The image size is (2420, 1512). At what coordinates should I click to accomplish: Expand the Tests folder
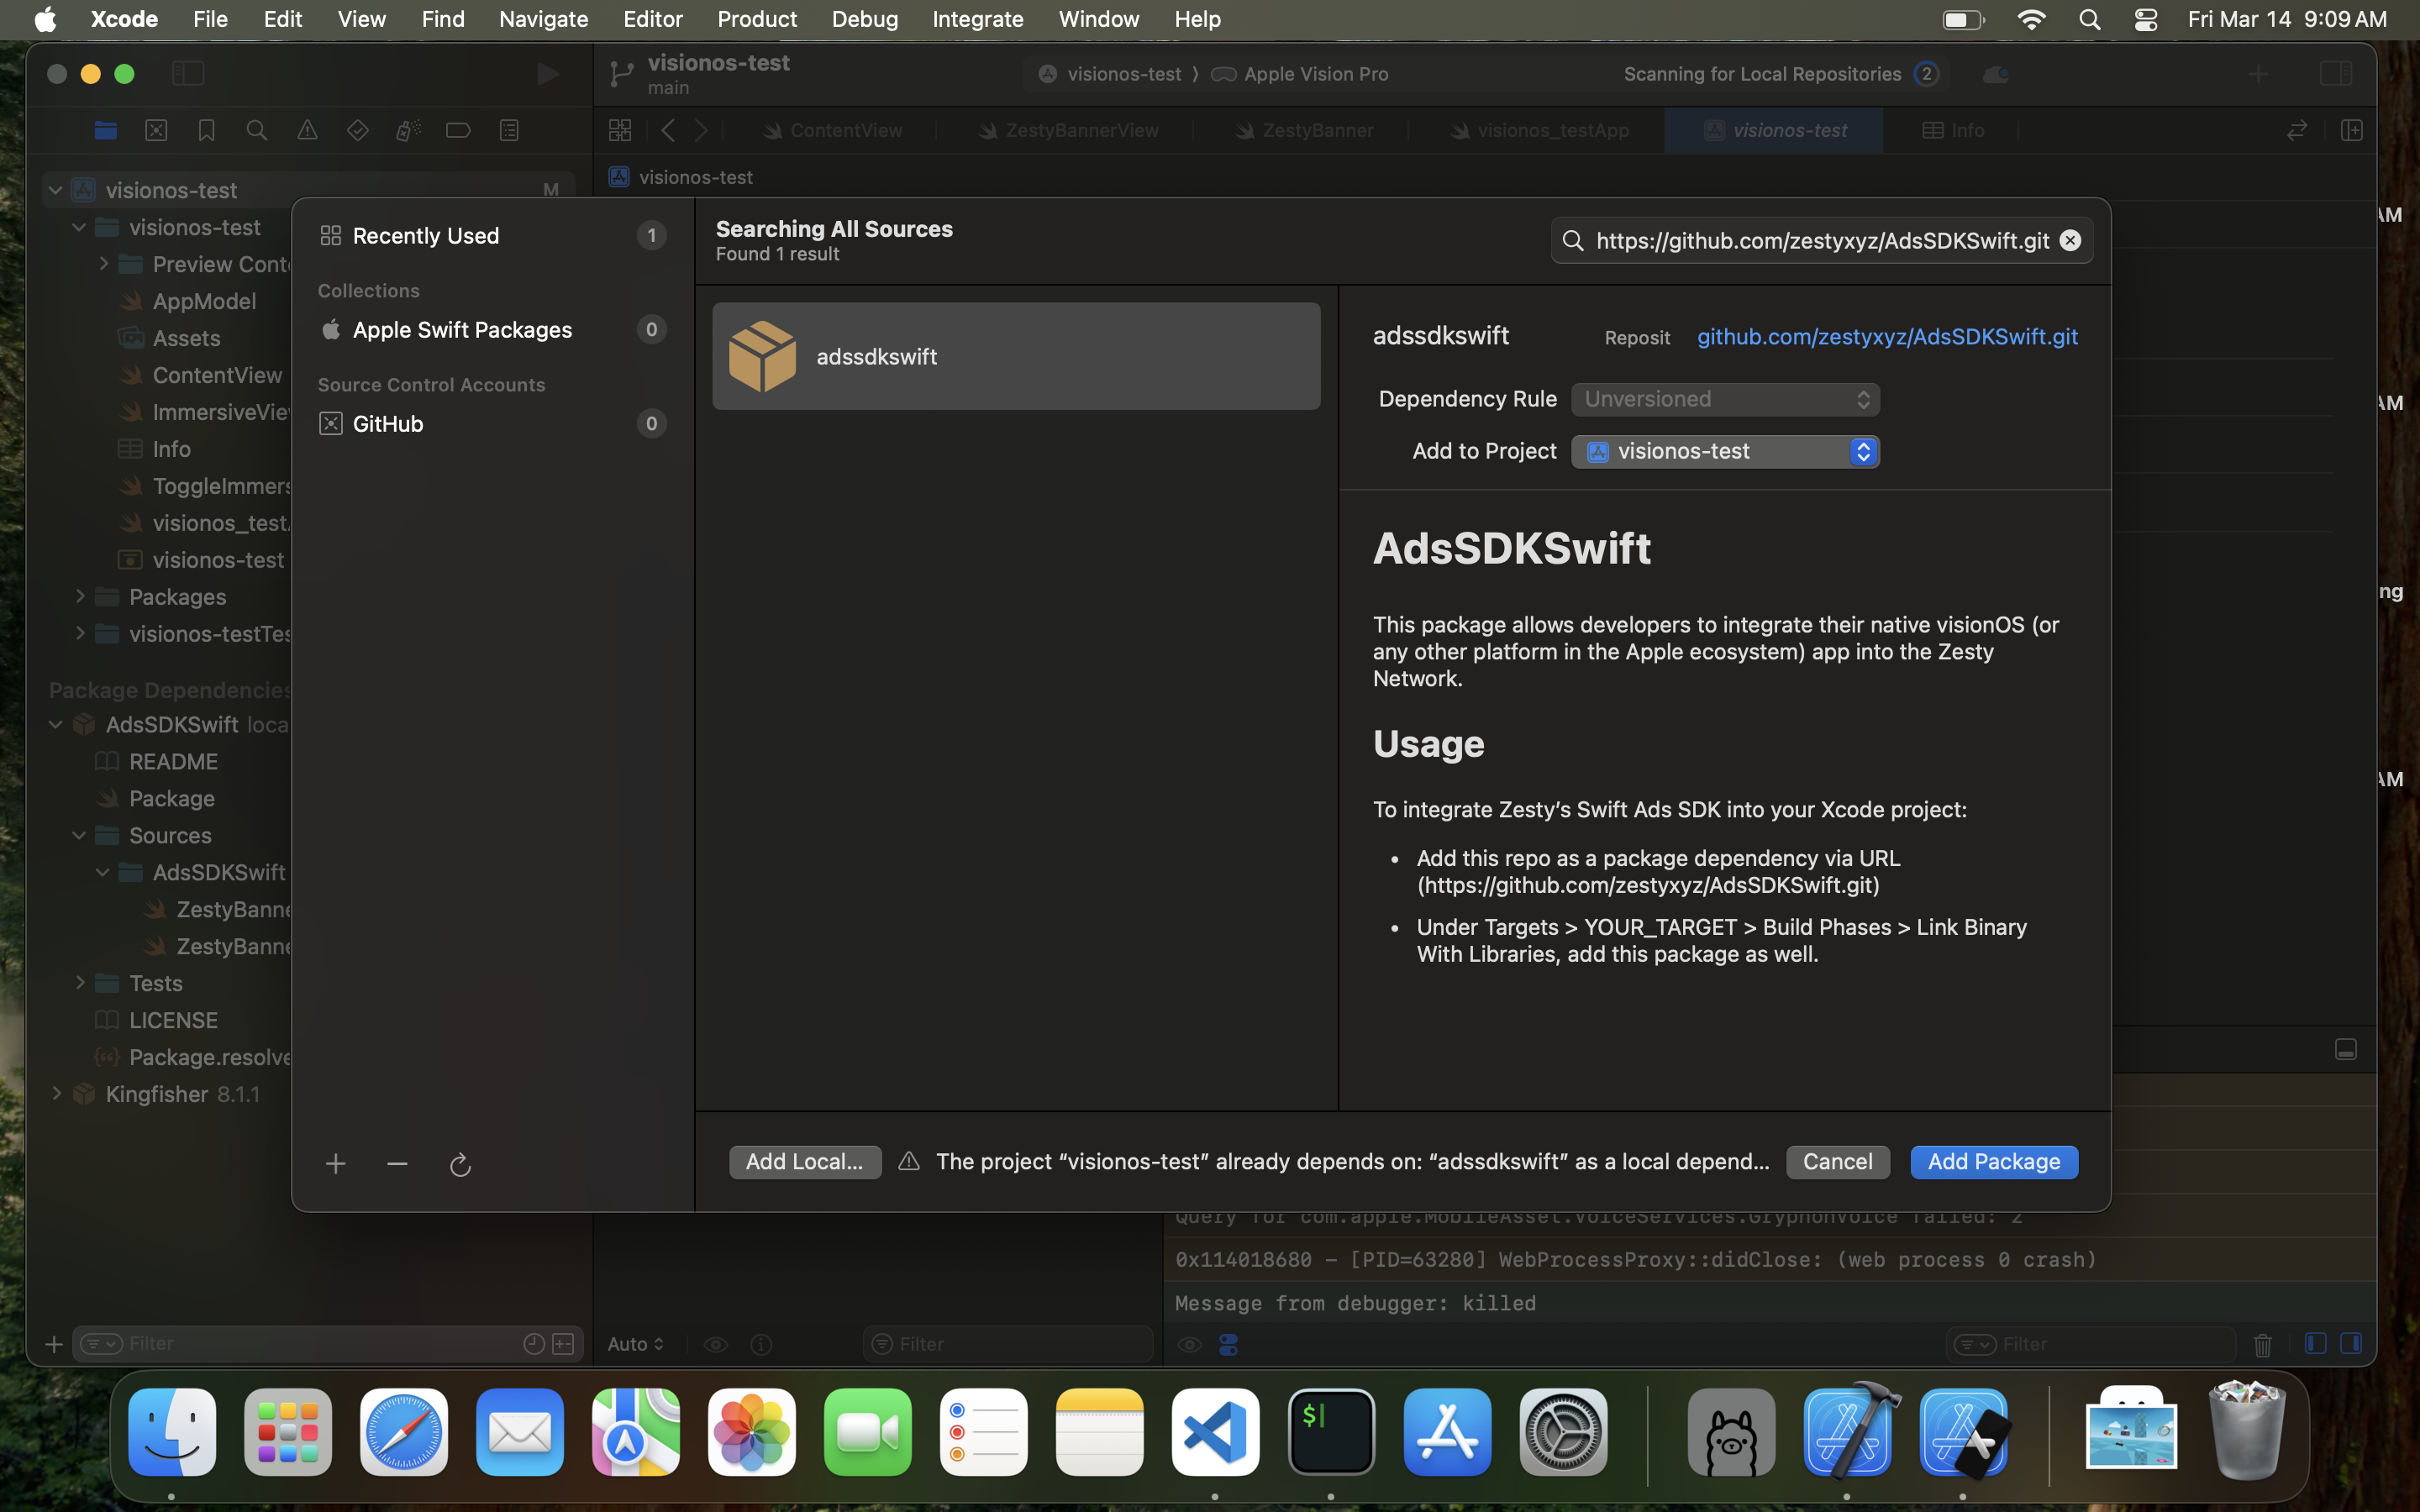point(79,983)
